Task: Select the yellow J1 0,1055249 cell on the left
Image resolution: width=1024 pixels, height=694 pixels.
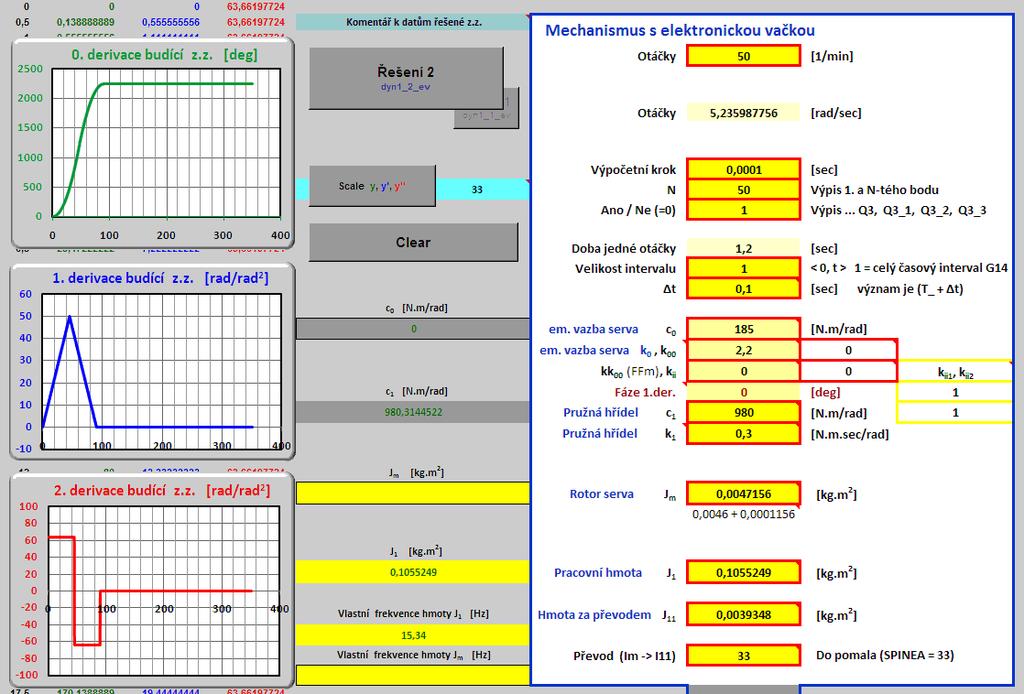Action: 413,572
